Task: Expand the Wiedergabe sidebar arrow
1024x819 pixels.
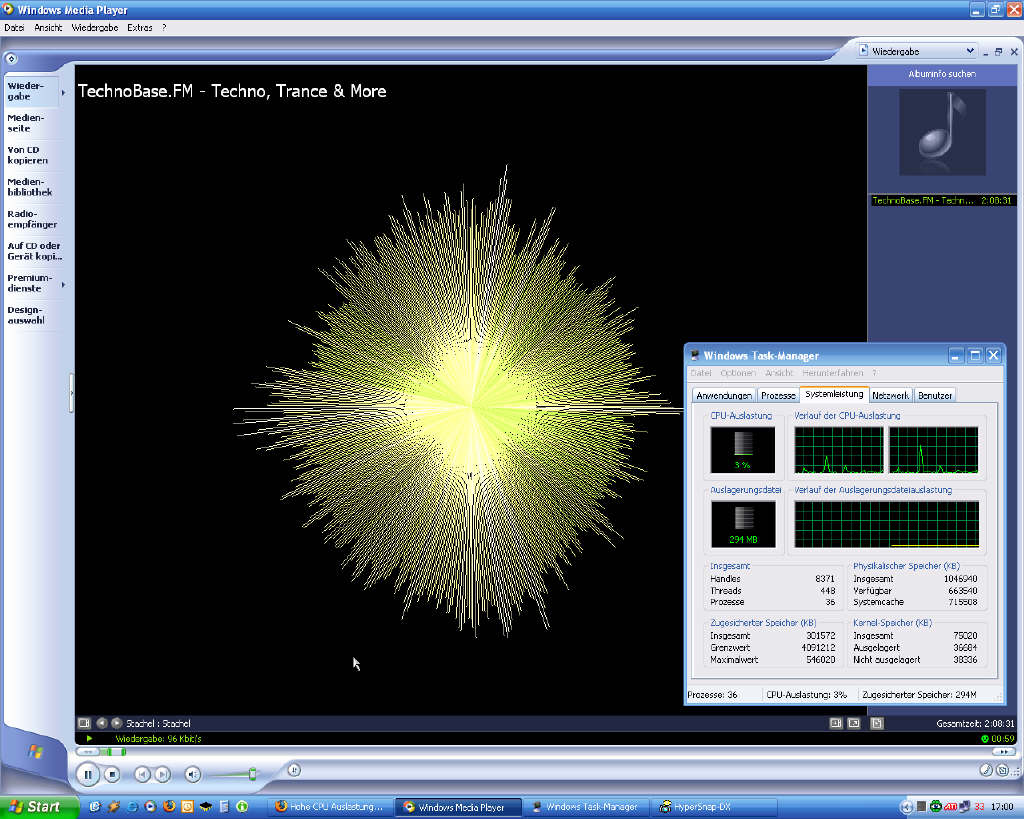Action: [63, 93]
